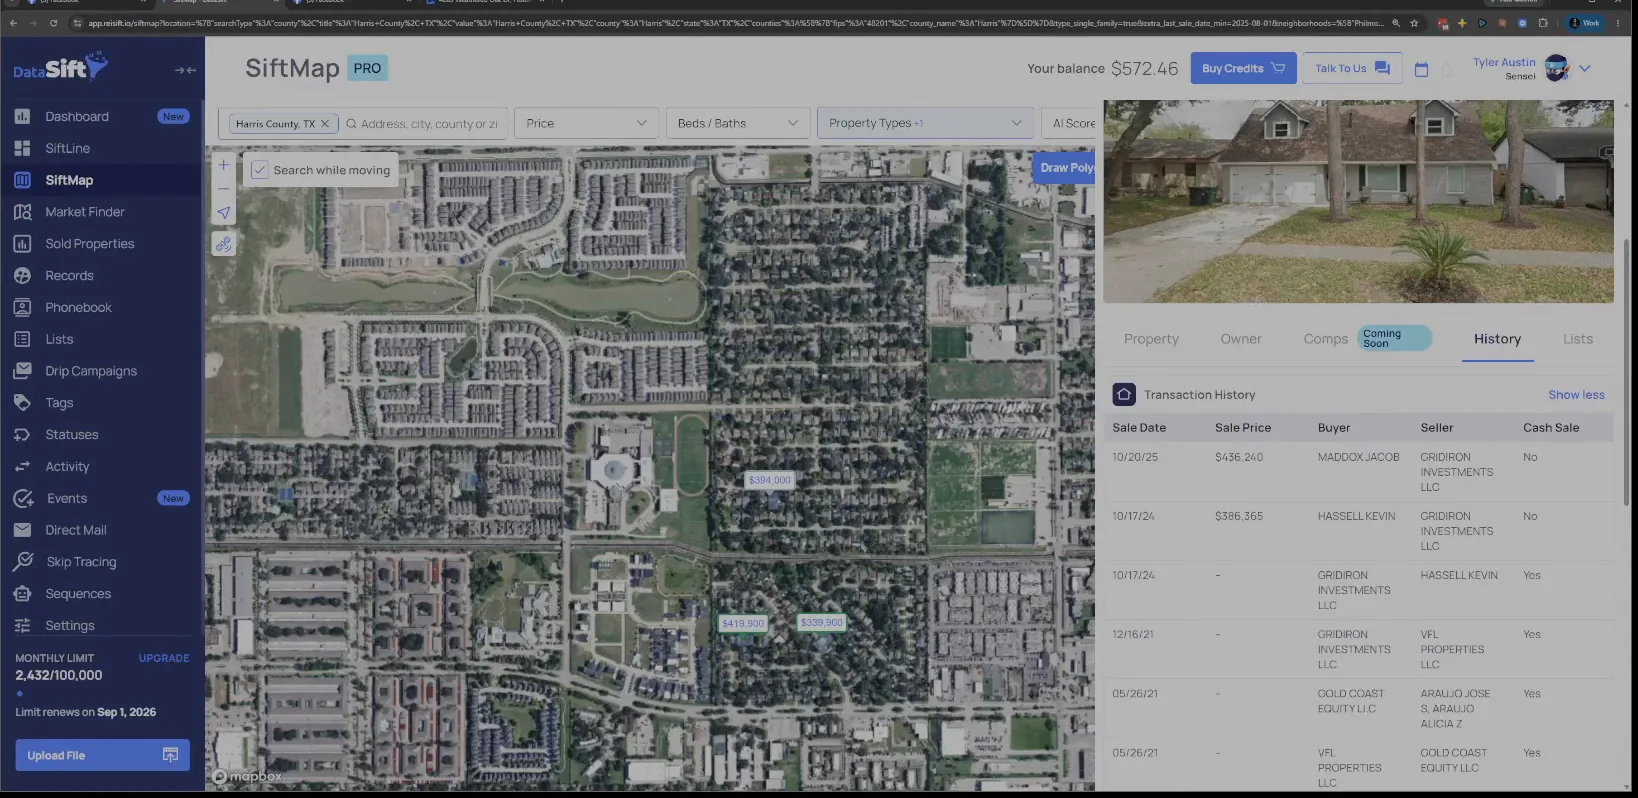Click the address search input field
1638x798 pixels.
[429, 124]
